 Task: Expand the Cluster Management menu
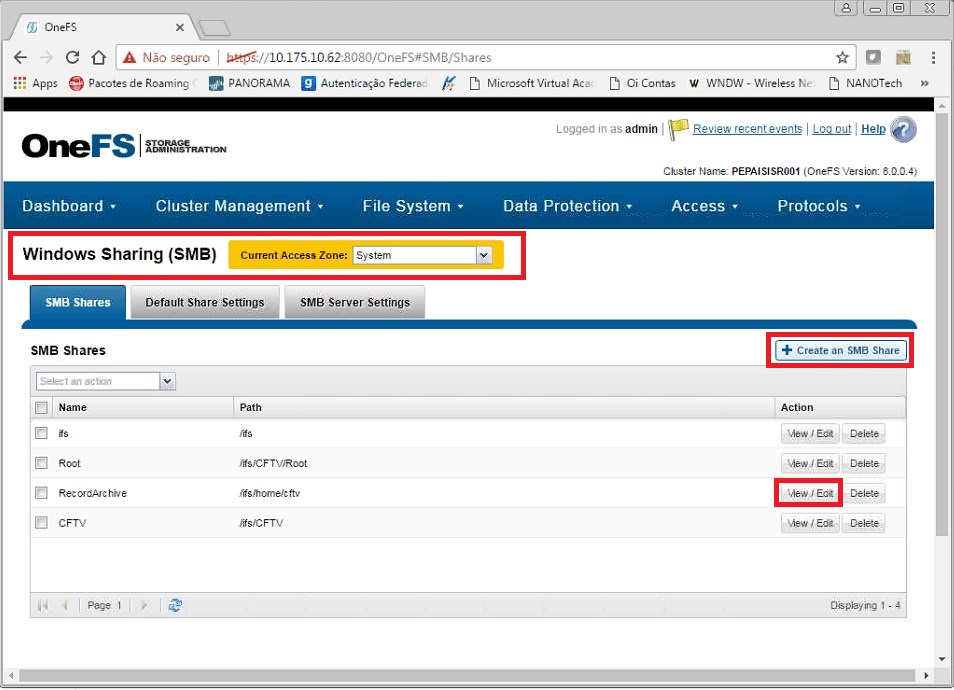[239, 206]
